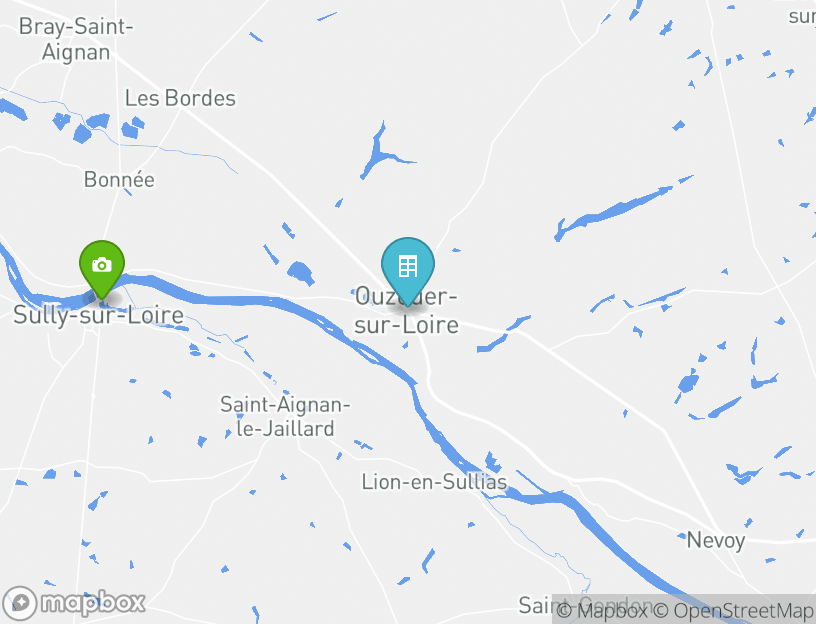Click the Ouzouer-sur-Loire town label
The height and width of the screenshot is (624, 816).
tap(406, 311)
